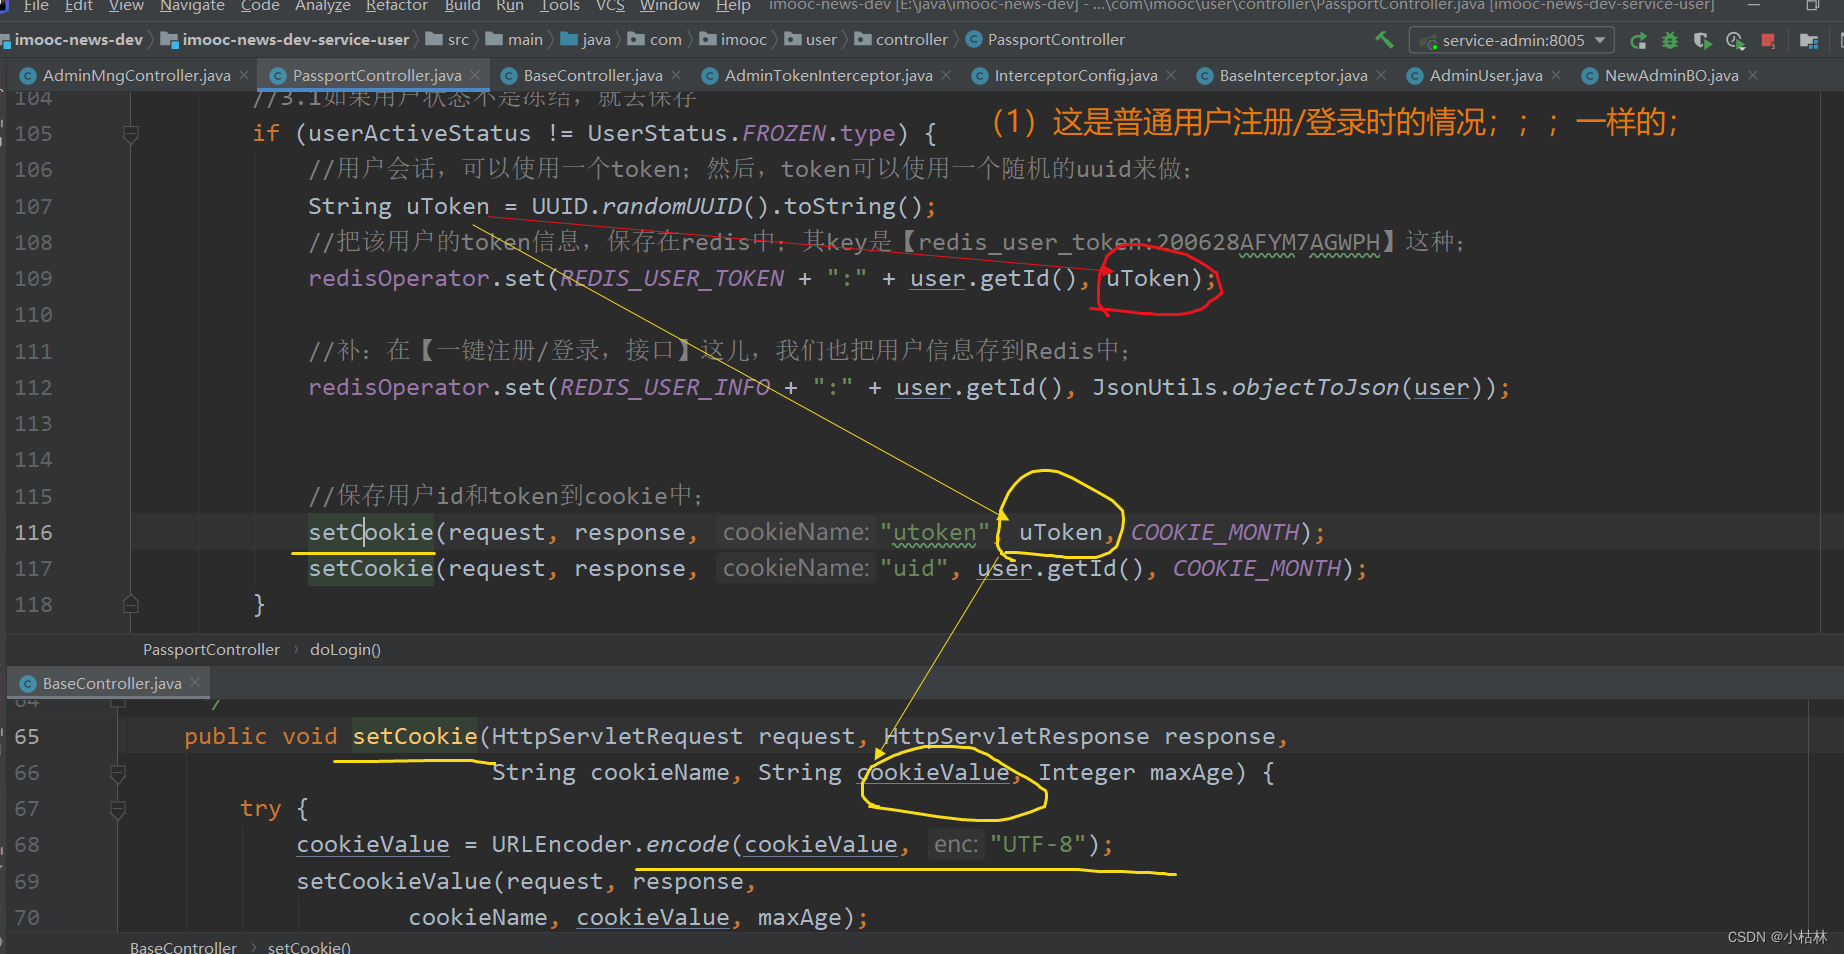Image resolution: width=1844 pixels, height=954 pixels.
Task: Click setCookie() in the bottom navigation bar
Action: (308, 946)
